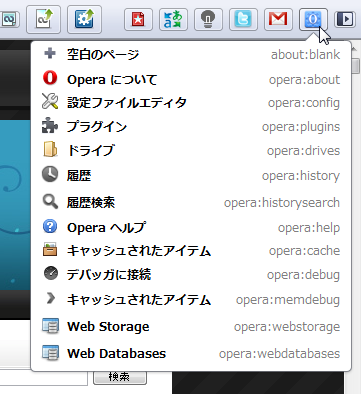
Task: Click the 検索 button on the page
Action: click(120, 377)
